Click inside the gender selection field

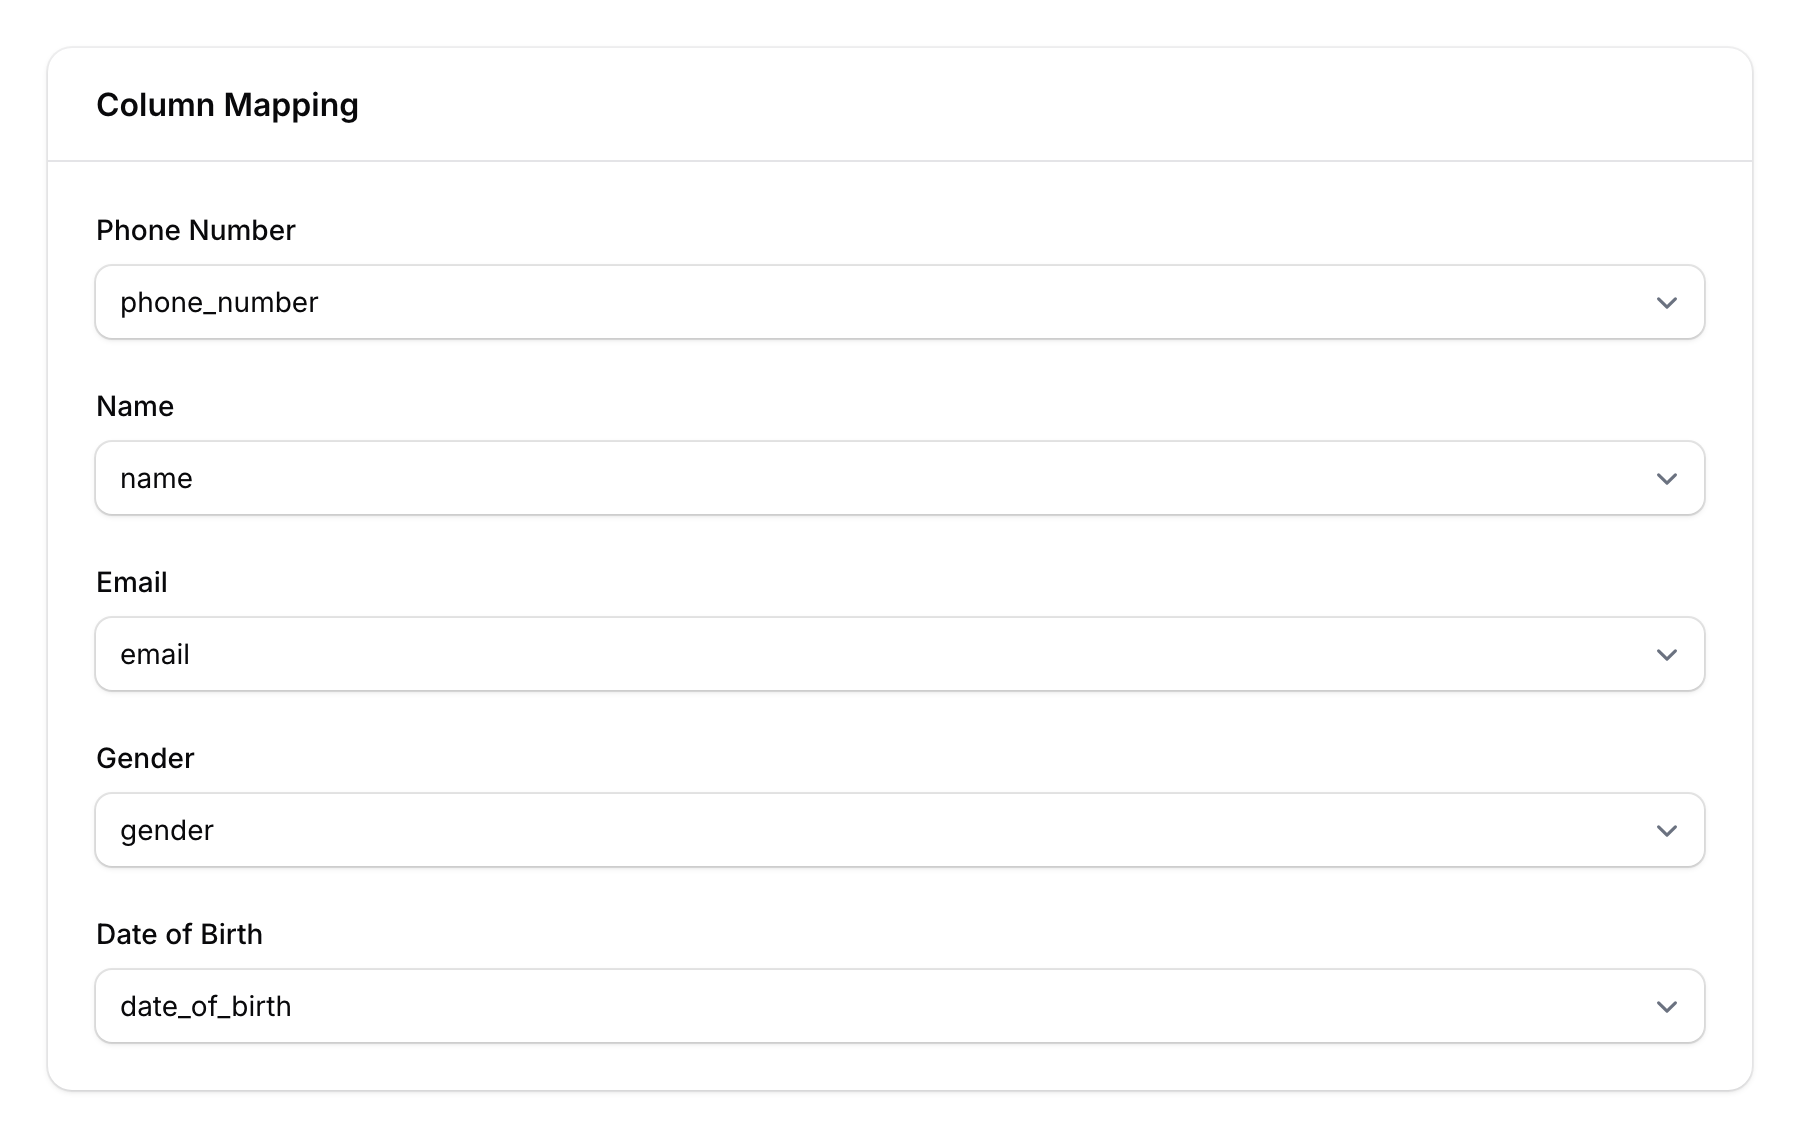click(700, 830)
